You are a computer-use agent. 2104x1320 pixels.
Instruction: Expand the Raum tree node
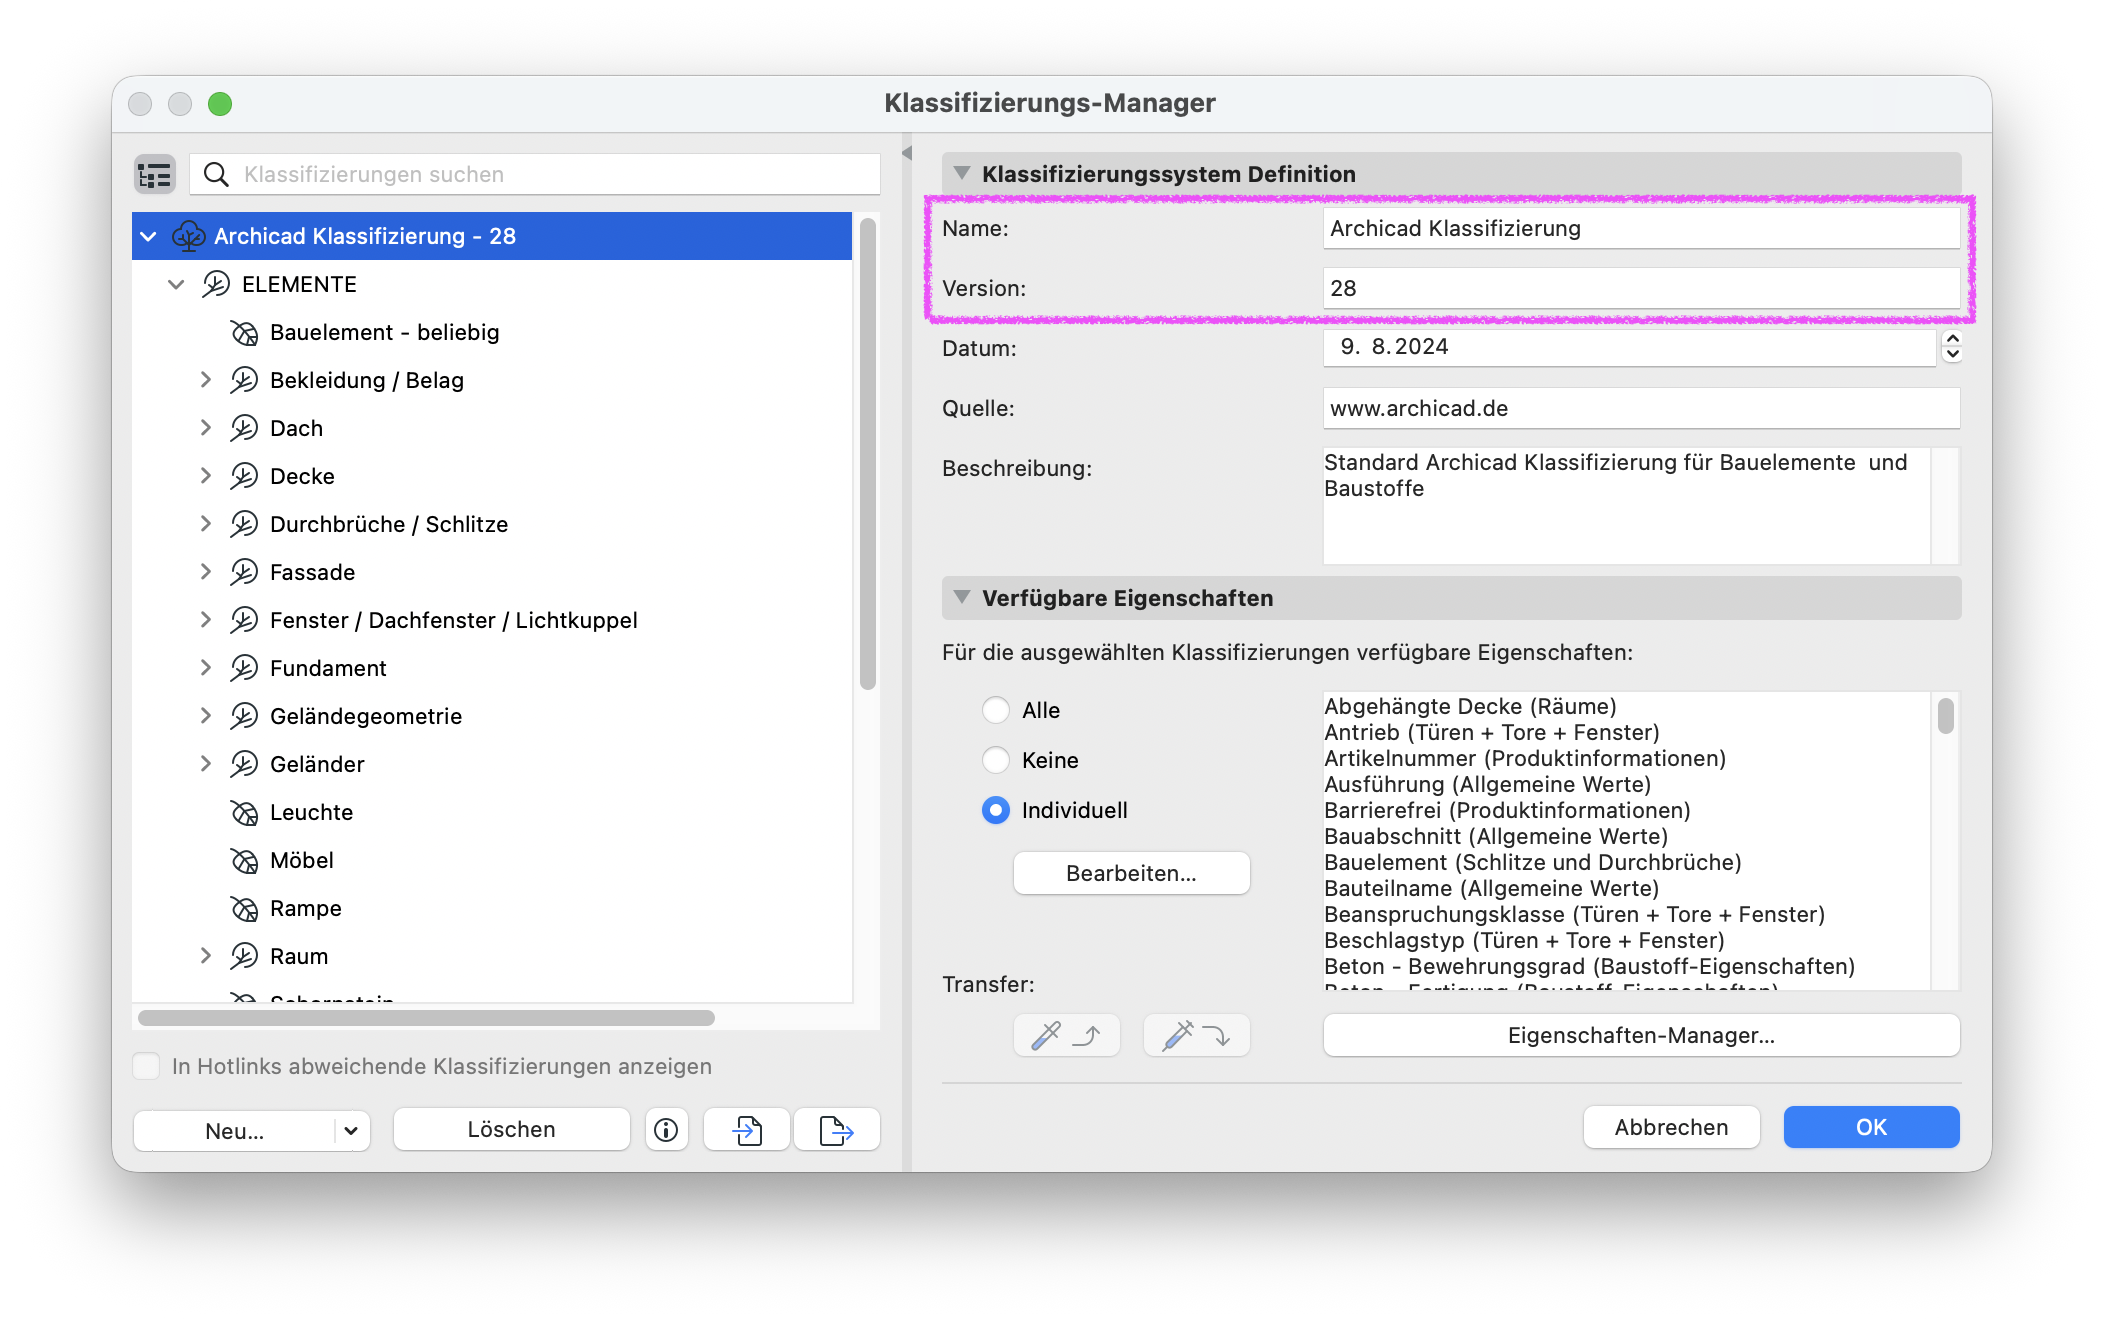click(x=205, y=956)
